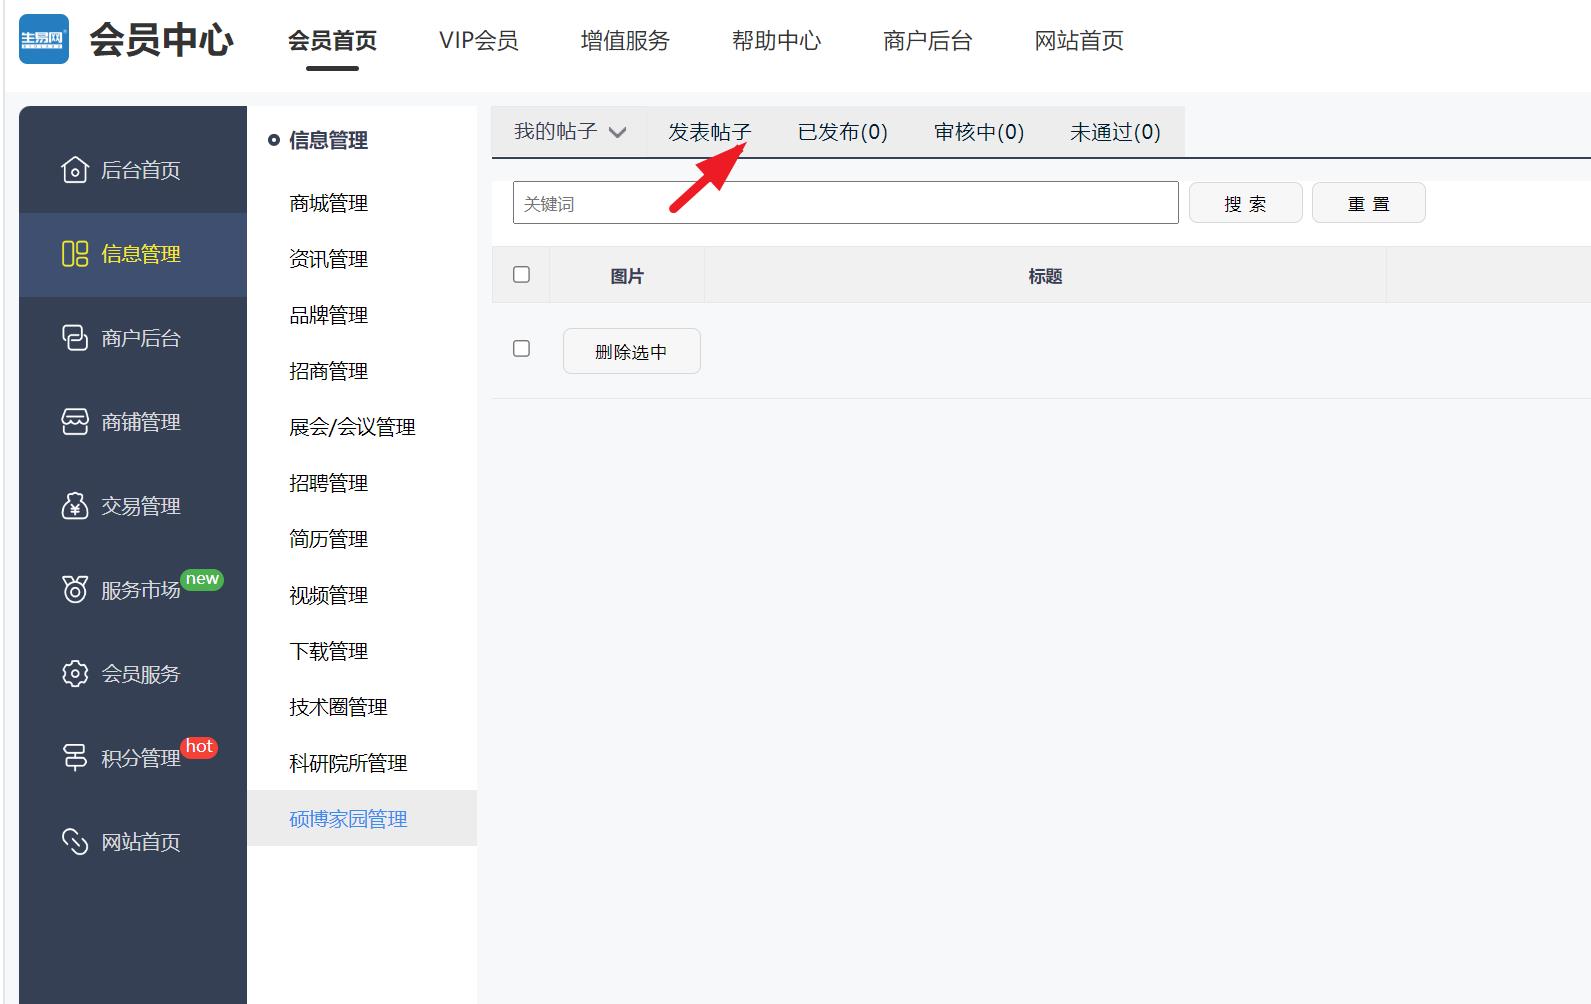The height and width of the screenshot is (1004, 1591).
Task: Click the 交易管理 money bag icon
Action: pyautogui.click(x=75, y=506)
